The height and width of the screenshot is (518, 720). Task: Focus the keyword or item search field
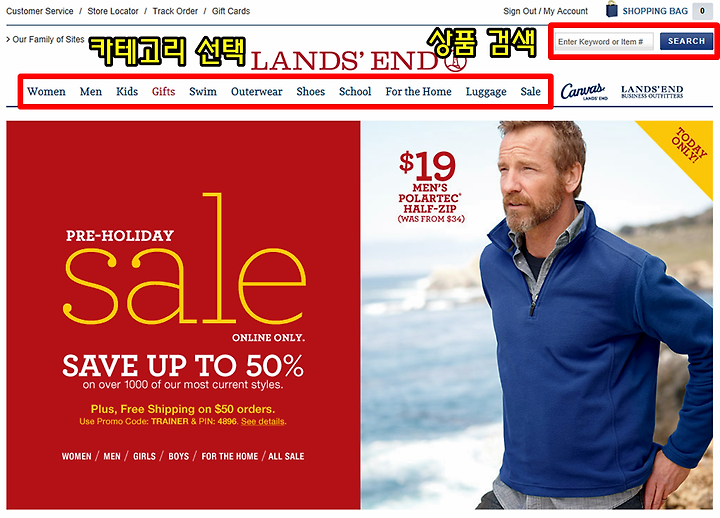(x=604, y=42)
